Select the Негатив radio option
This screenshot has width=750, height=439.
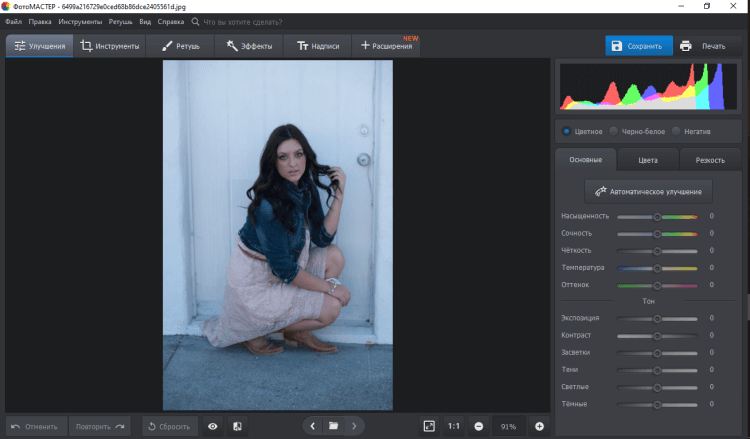click(x=676, y=131)
